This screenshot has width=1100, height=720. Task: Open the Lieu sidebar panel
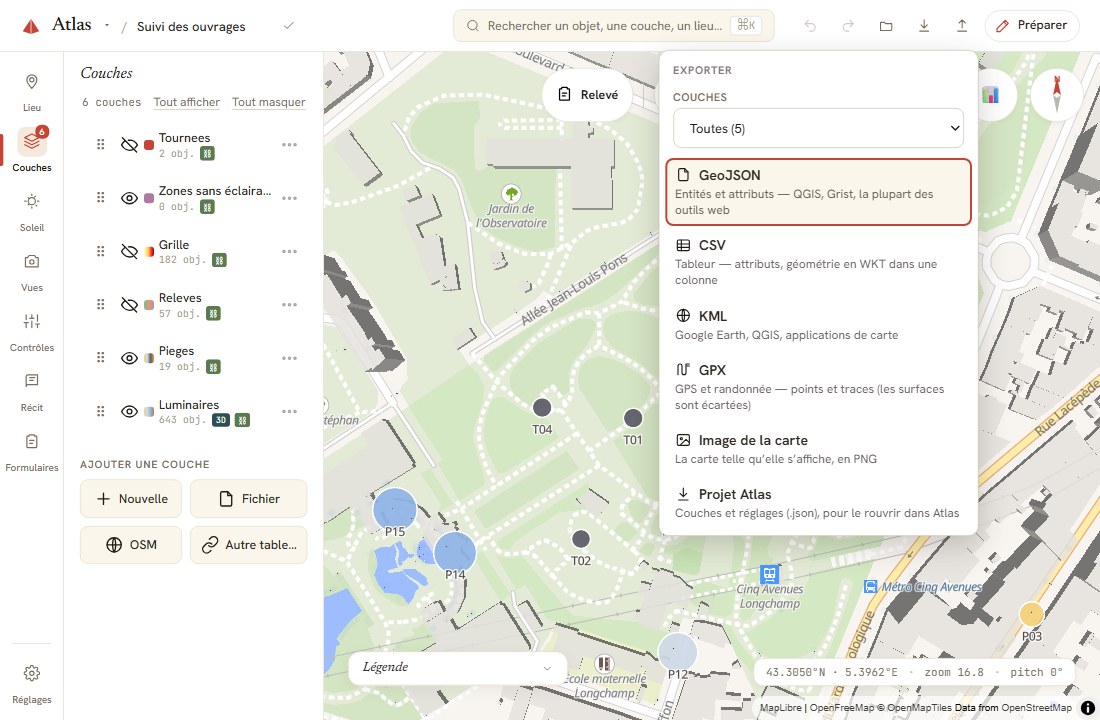(32, 92)
